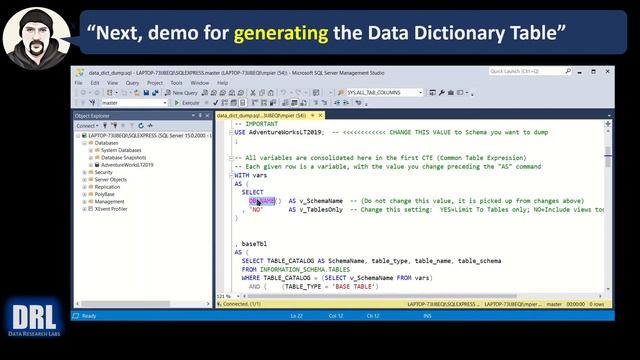
Task: Expand the Server Objects folder
Action: click(84, 180)
